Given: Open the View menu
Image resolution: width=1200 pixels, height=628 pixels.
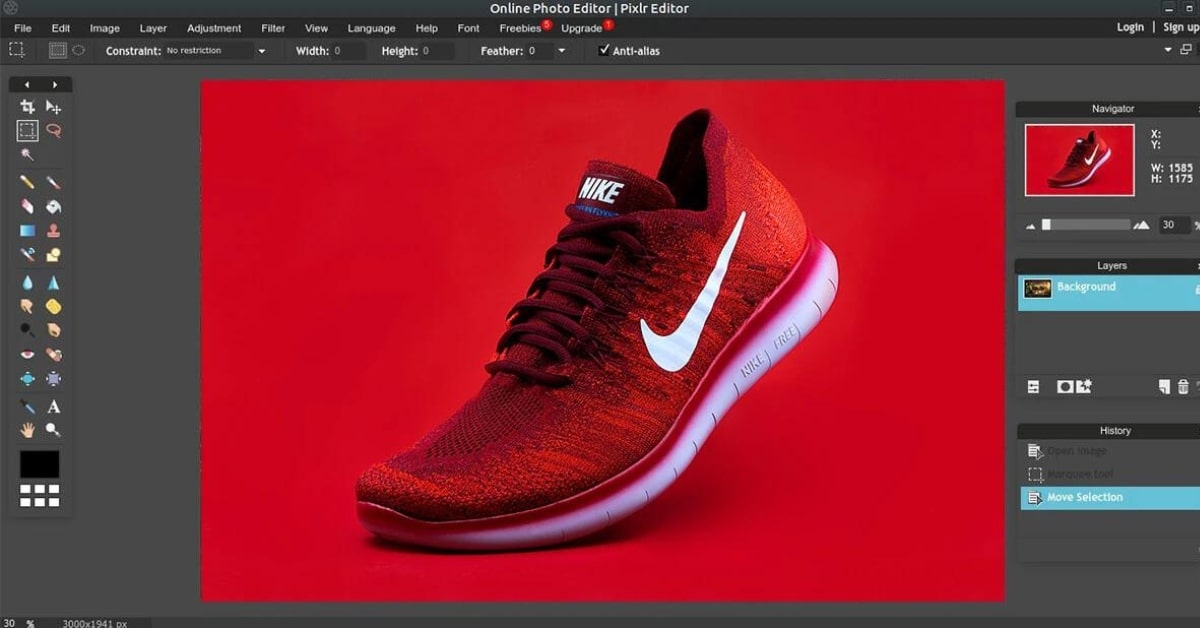Looking at the screenshot, I should click(316, 28).
